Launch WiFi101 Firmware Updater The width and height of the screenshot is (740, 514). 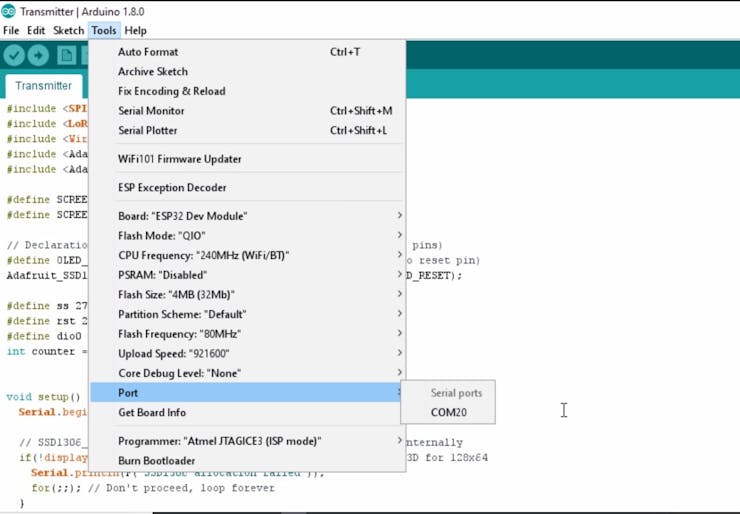(x=247, y=159)
